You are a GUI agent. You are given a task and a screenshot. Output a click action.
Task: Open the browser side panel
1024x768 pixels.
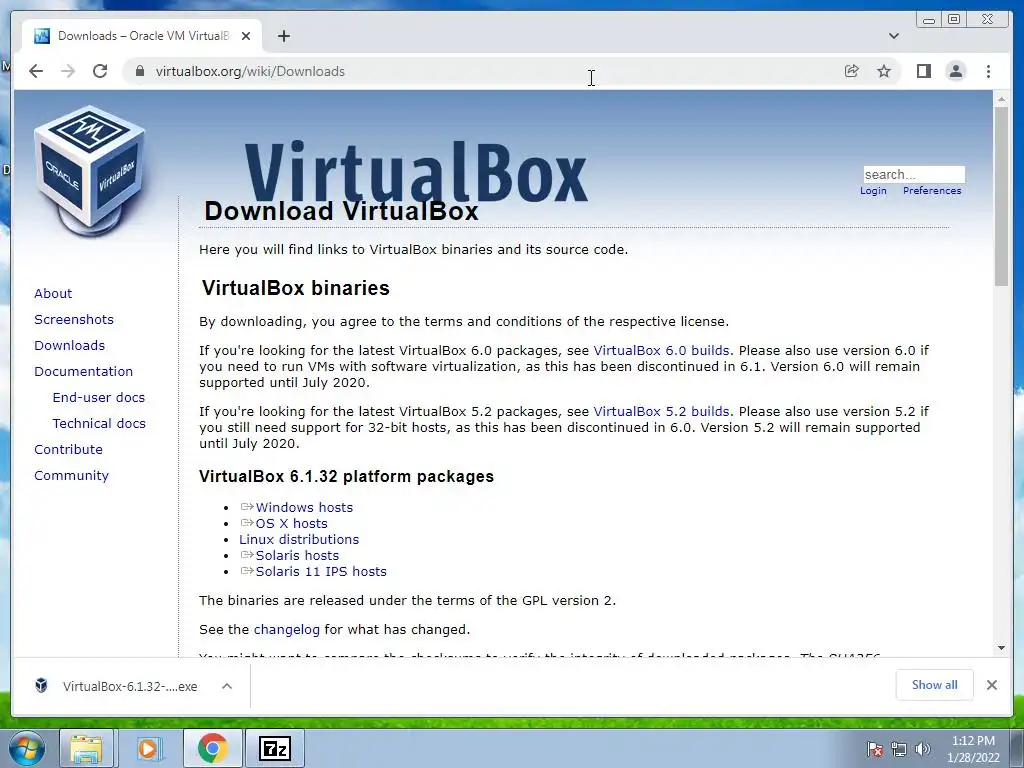point(923,71)
